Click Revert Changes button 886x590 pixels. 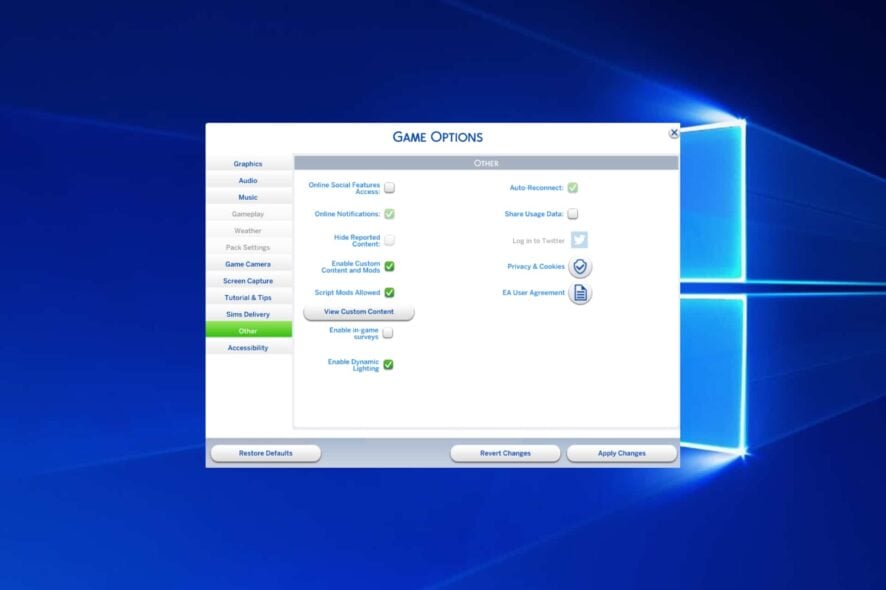(x=505, y=453)
